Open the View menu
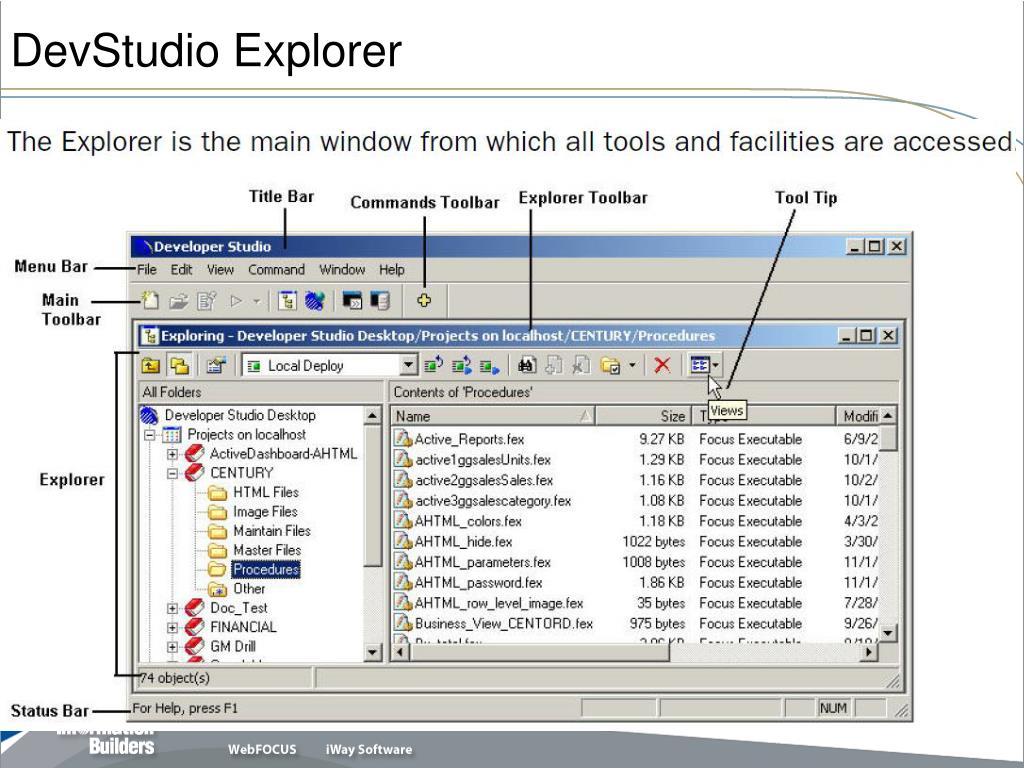 pyautogui.click(x=220, y=269)
